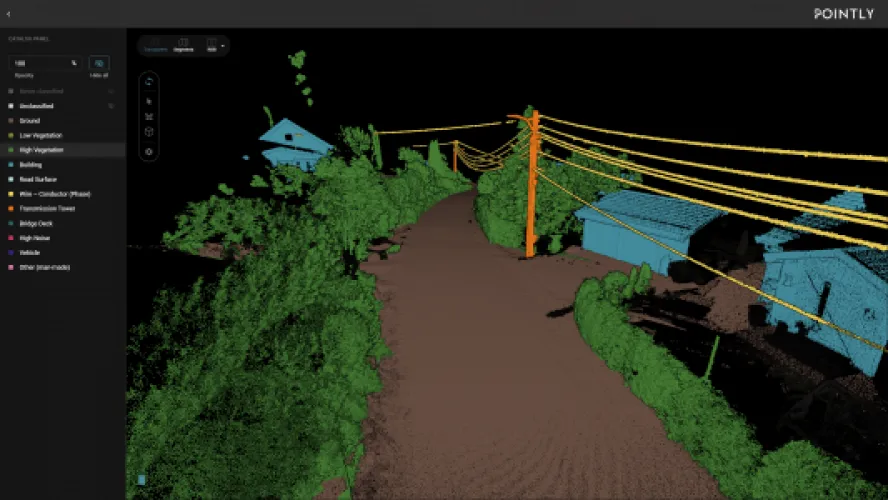Toggle visibility of Unclassified class

(111, 105)
